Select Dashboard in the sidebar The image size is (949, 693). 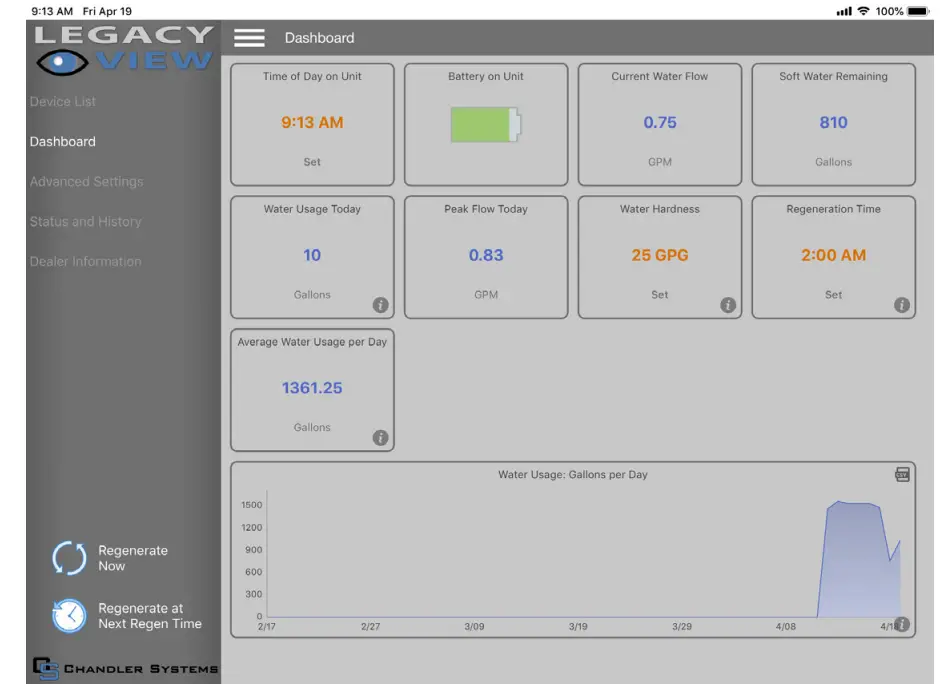(x=62, y=142)
